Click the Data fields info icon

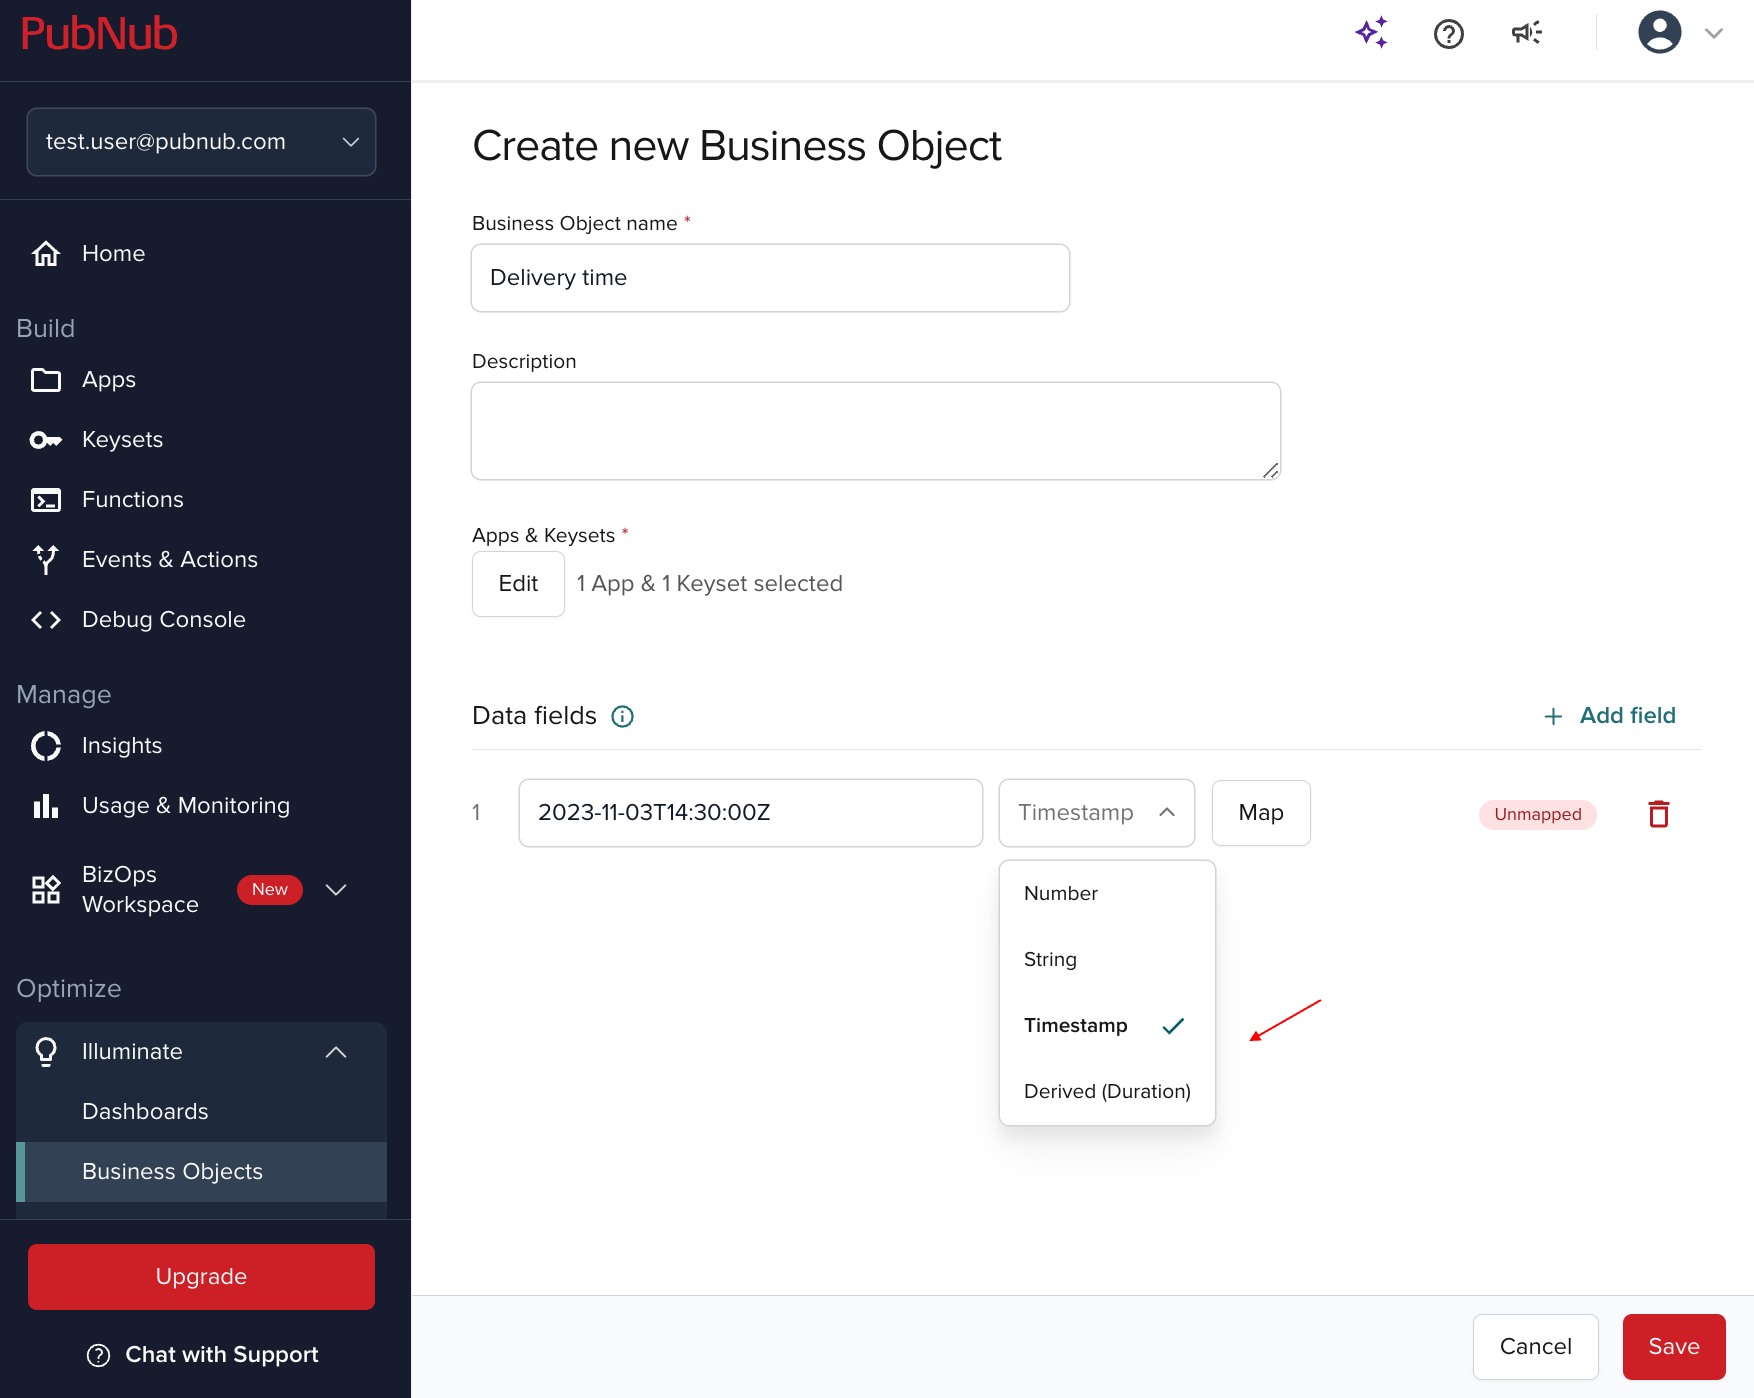click(x=622, y=716)
